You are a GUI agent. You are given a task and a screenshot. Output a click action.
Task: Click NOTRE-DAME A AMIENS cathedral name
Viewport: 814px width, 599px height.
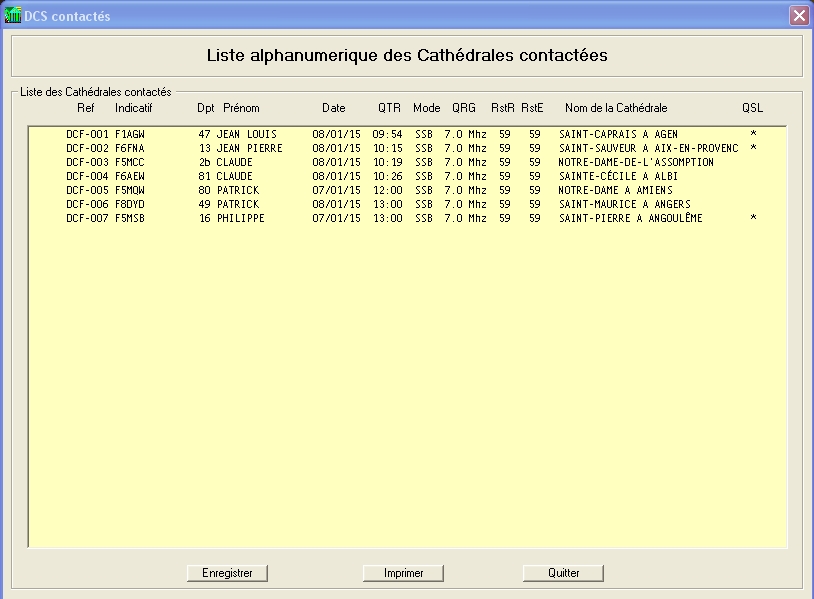click(615, 190)
